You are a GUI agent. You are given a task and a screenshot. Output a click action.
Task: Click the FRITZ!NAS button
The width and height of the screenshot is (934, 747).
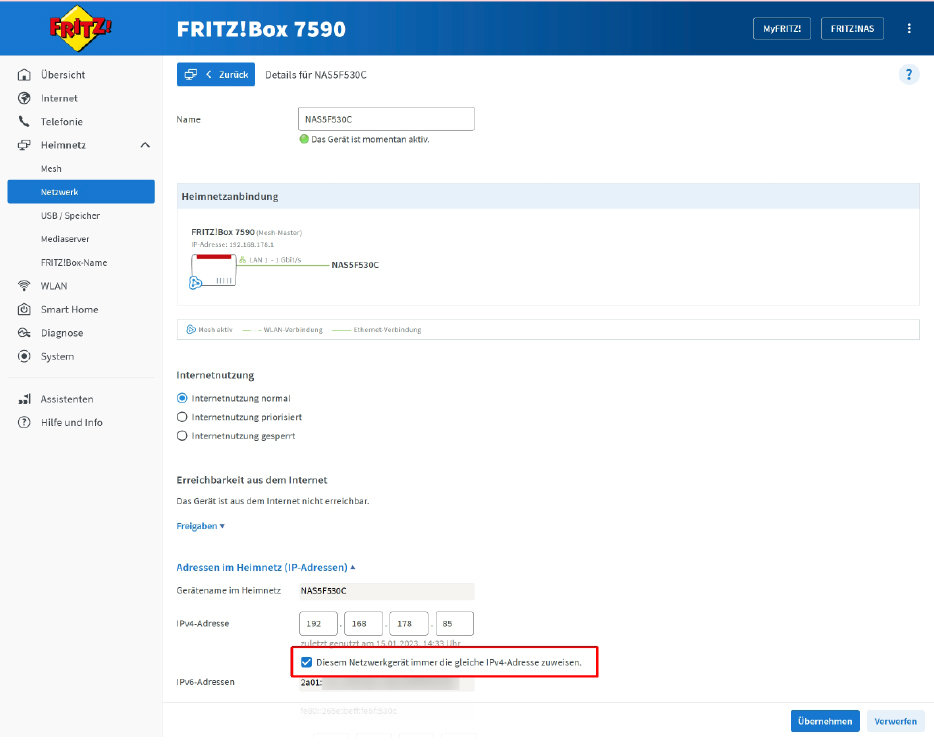pos(852,29)
